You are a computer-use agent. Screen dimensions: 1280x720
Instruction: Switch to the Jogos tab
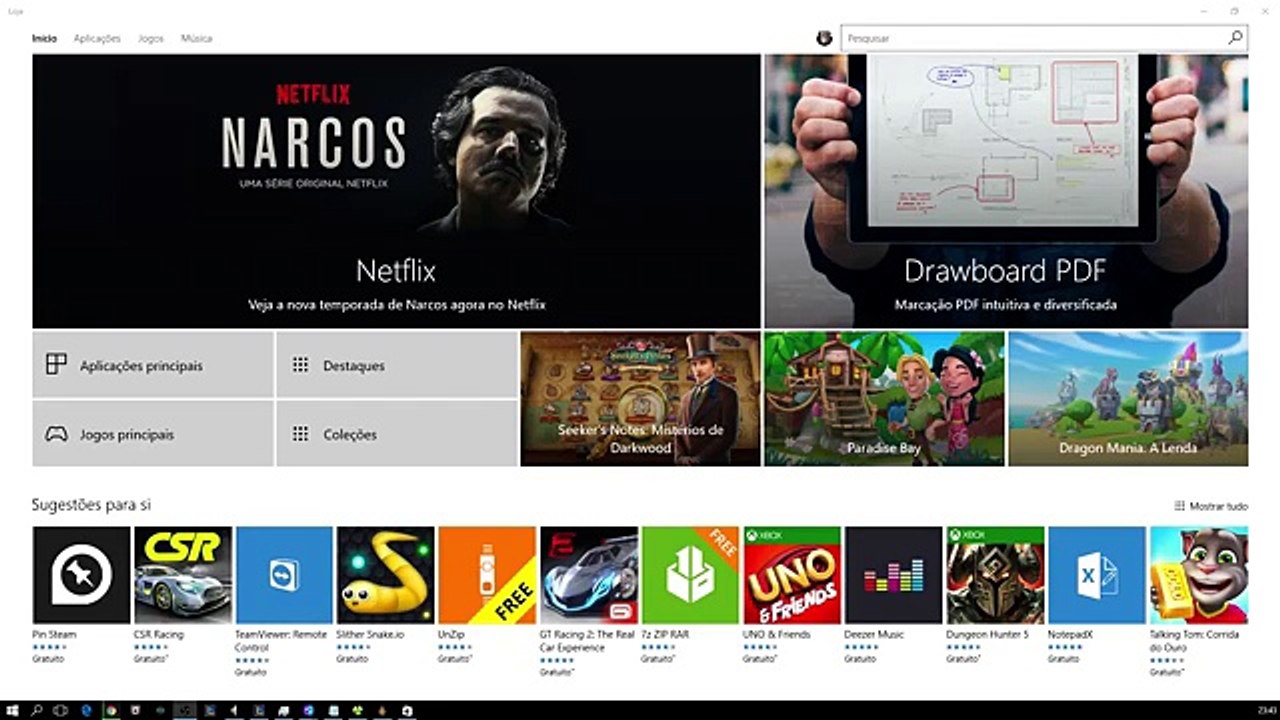tap(151, 38)
